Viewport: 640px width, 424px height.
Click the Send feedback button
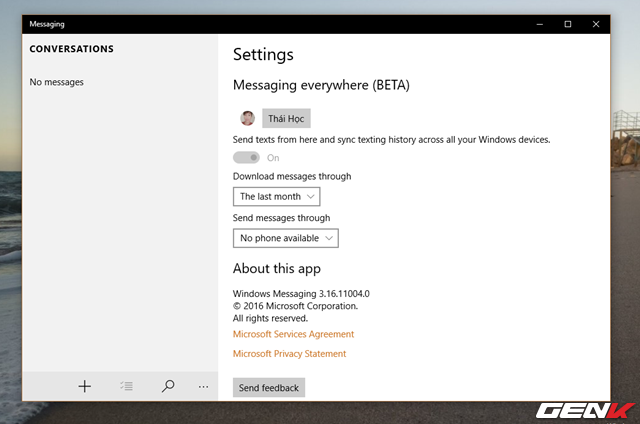269,388
